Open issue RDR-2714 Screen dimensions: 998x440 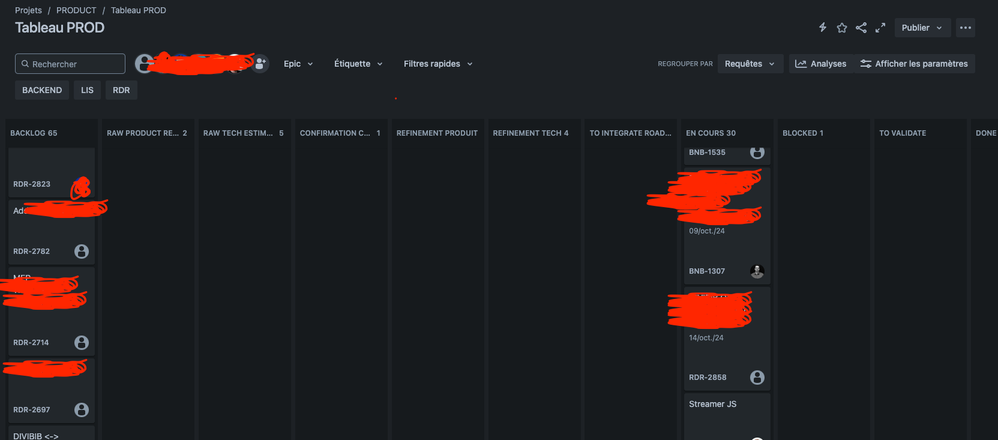tap(32, 343)
